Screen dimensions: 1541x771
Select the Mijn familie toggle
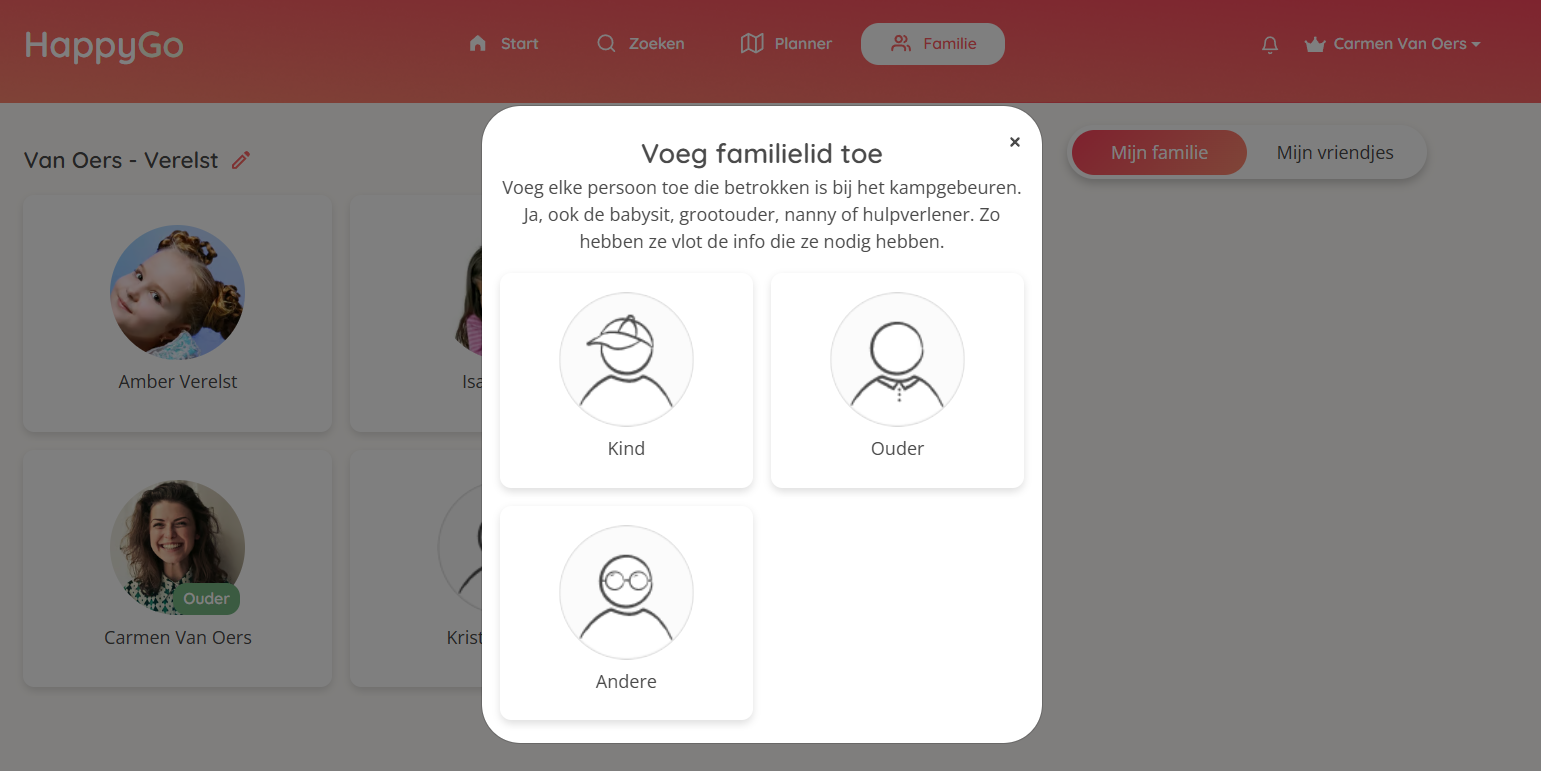click(1159, 153)
